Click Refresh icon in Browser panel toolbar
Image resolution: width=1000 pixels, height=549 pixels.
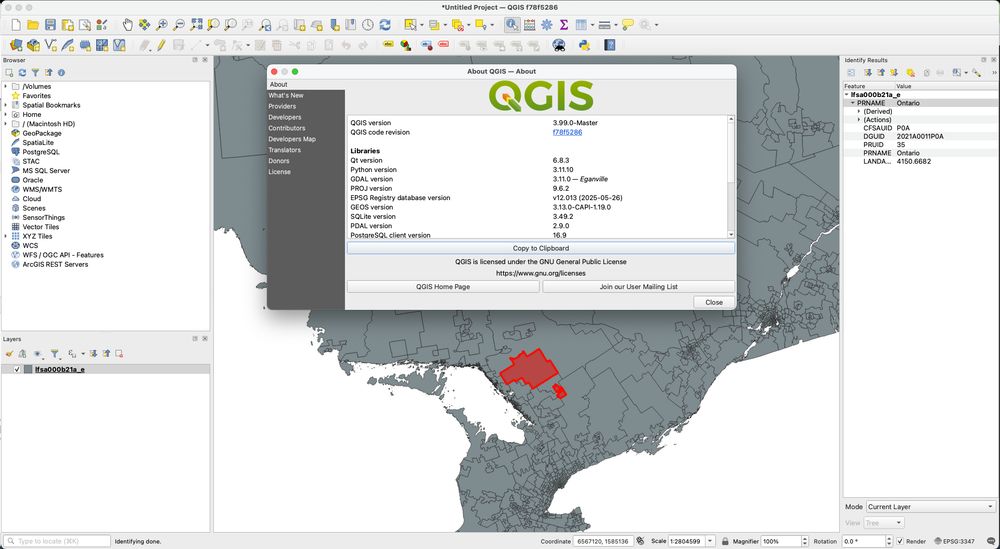click(22, 73)
